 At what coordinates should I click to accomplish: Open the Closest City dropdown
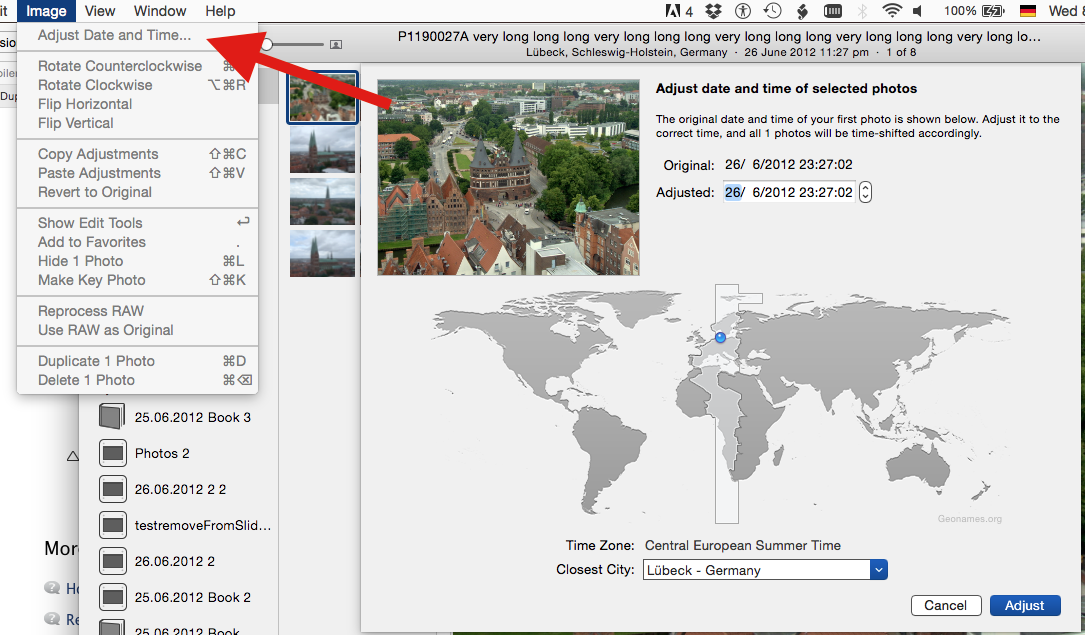click(765, 570)
